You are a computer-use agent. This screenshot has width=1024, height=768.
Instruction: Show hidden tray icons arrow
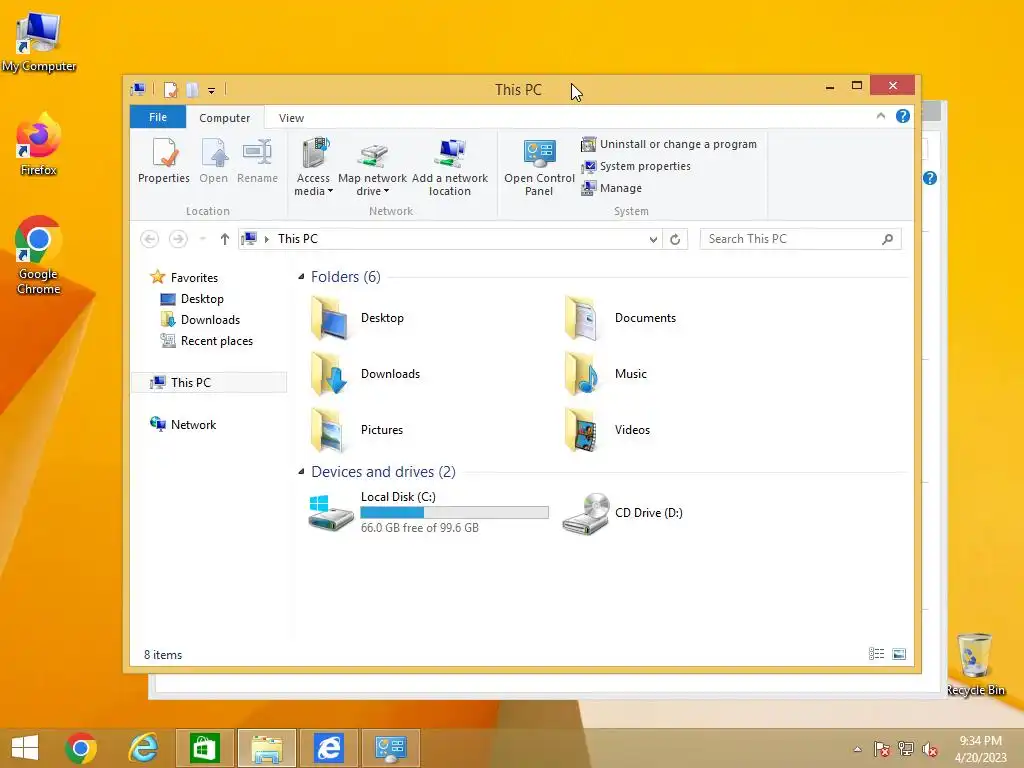[x=857, y=749]
